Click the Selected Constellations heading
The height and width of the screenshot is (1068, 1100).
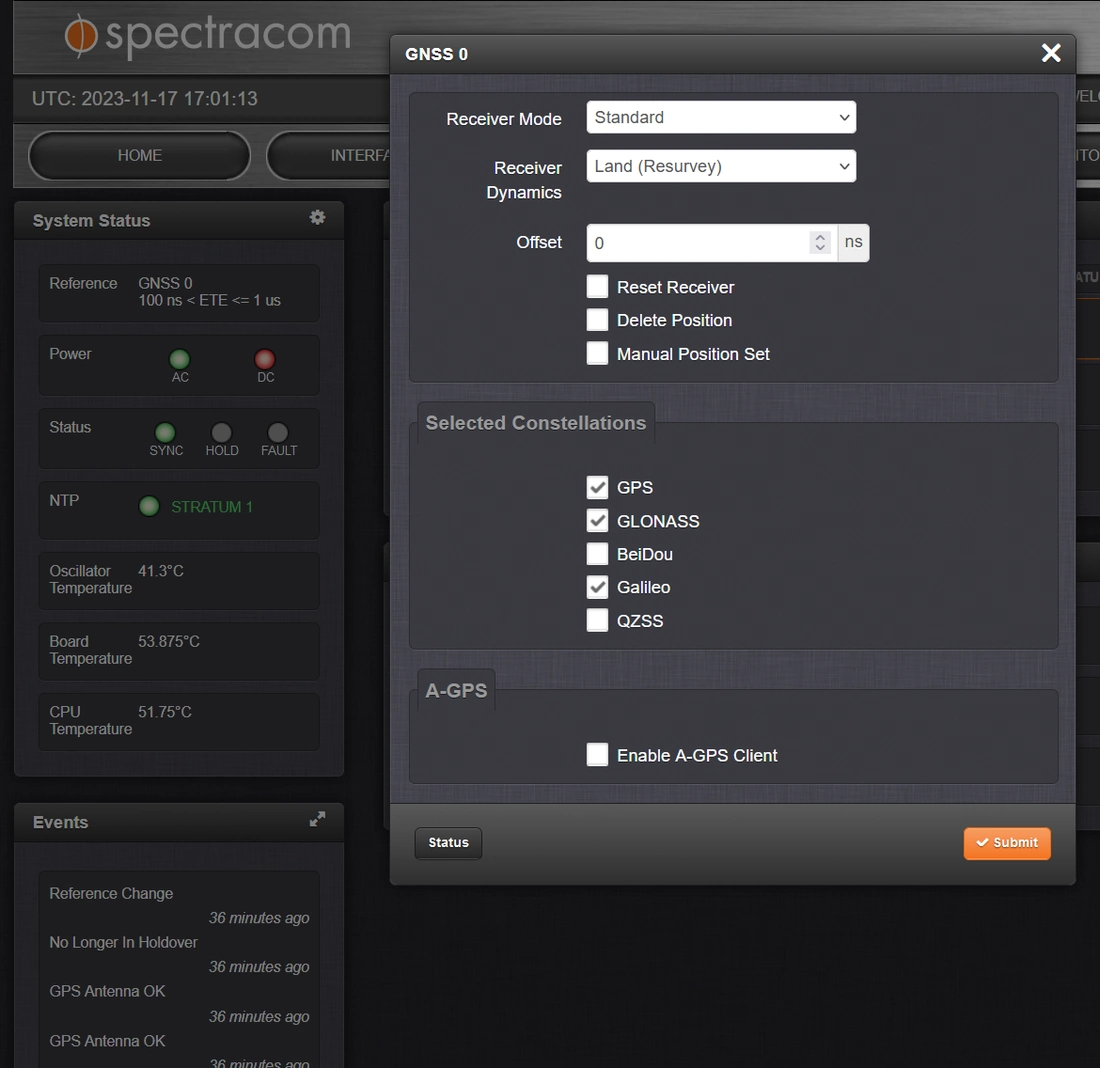[535, 423]
